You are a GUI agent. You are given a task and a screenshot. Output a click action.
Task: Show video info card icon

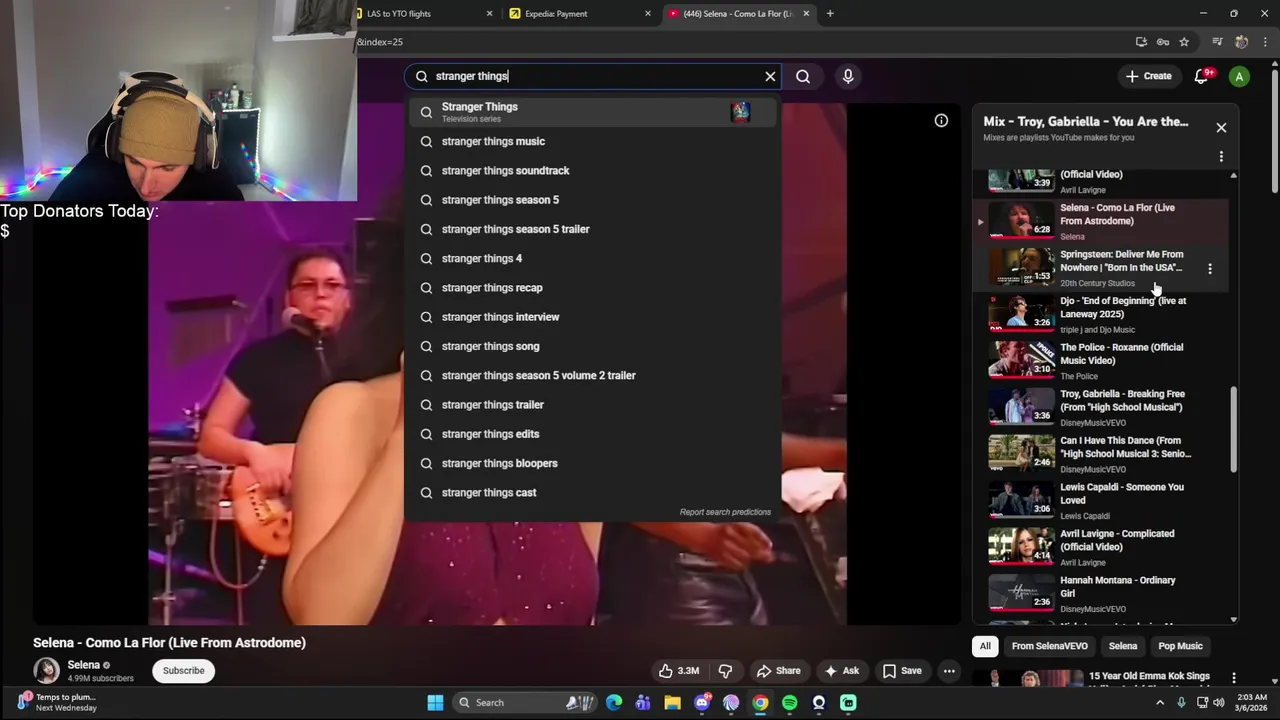pos(941,120)
